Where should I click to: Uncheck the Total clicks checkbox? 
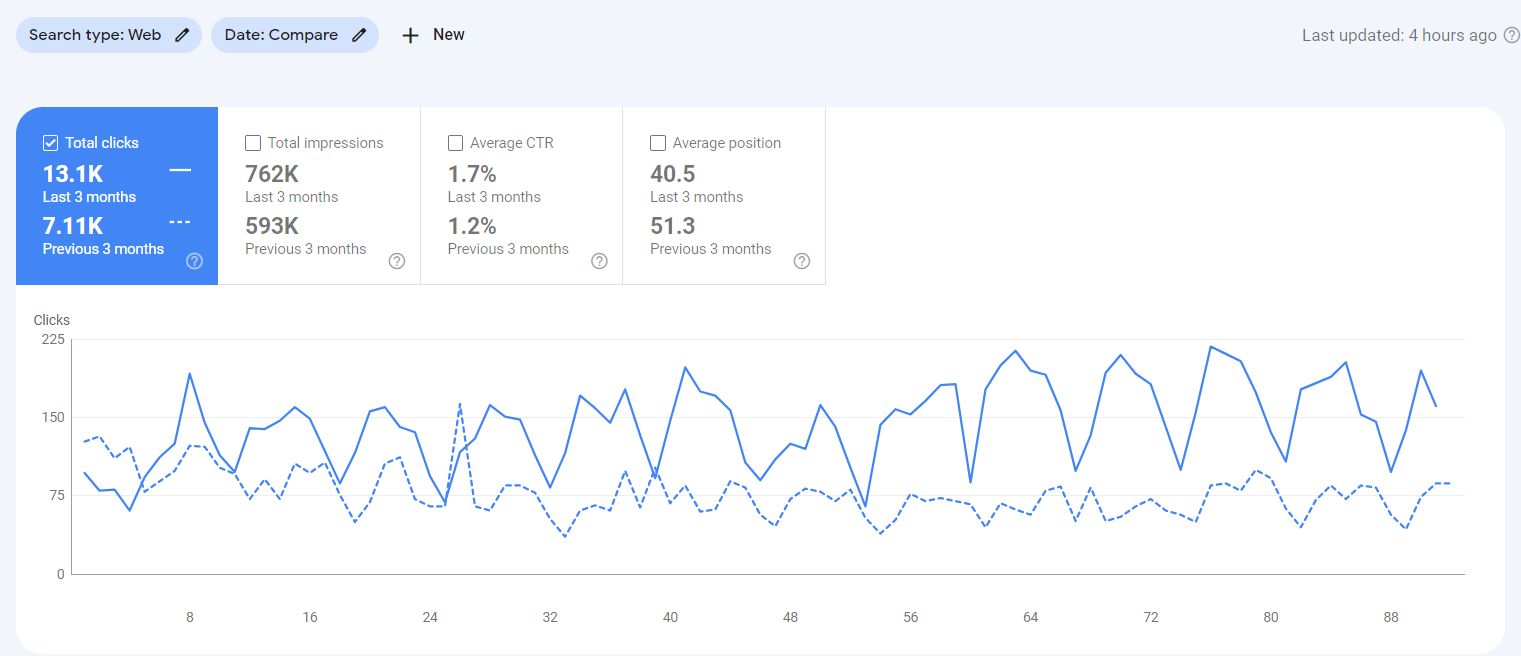point(50,142)
